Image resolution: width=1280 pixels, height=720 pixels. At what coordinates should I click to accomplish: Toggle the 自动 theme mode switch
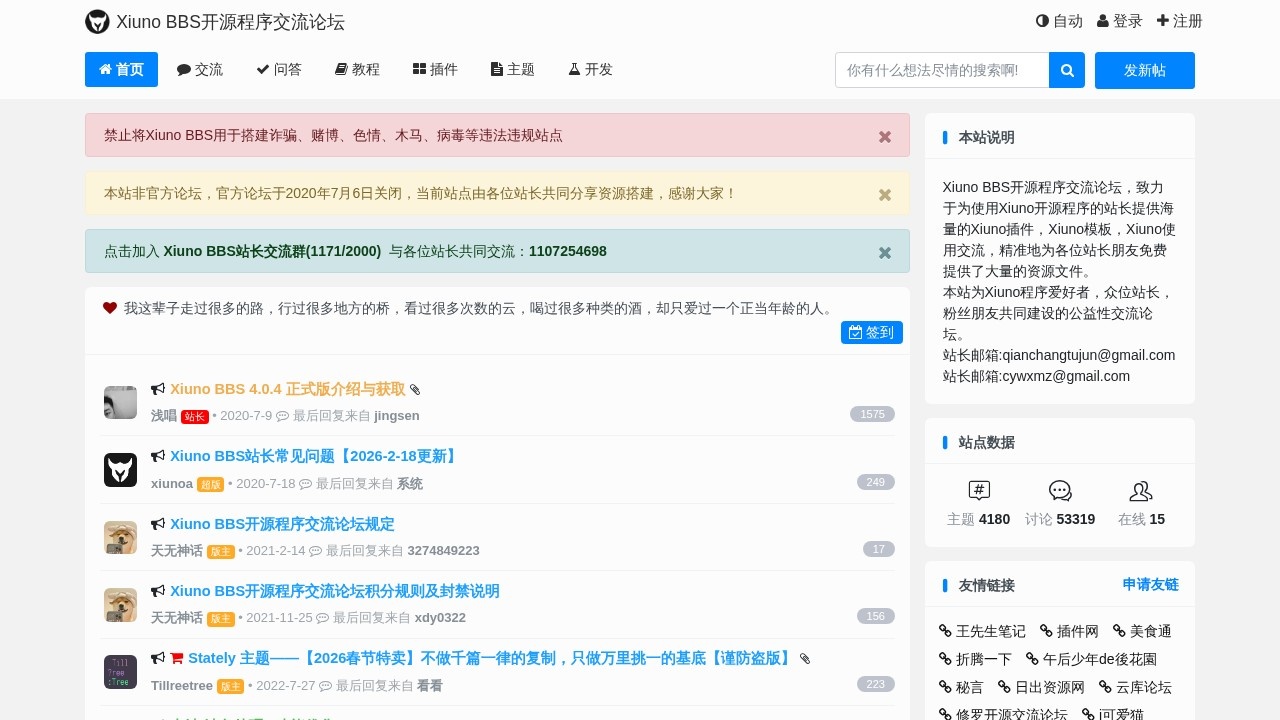(x=1059, y=21)
